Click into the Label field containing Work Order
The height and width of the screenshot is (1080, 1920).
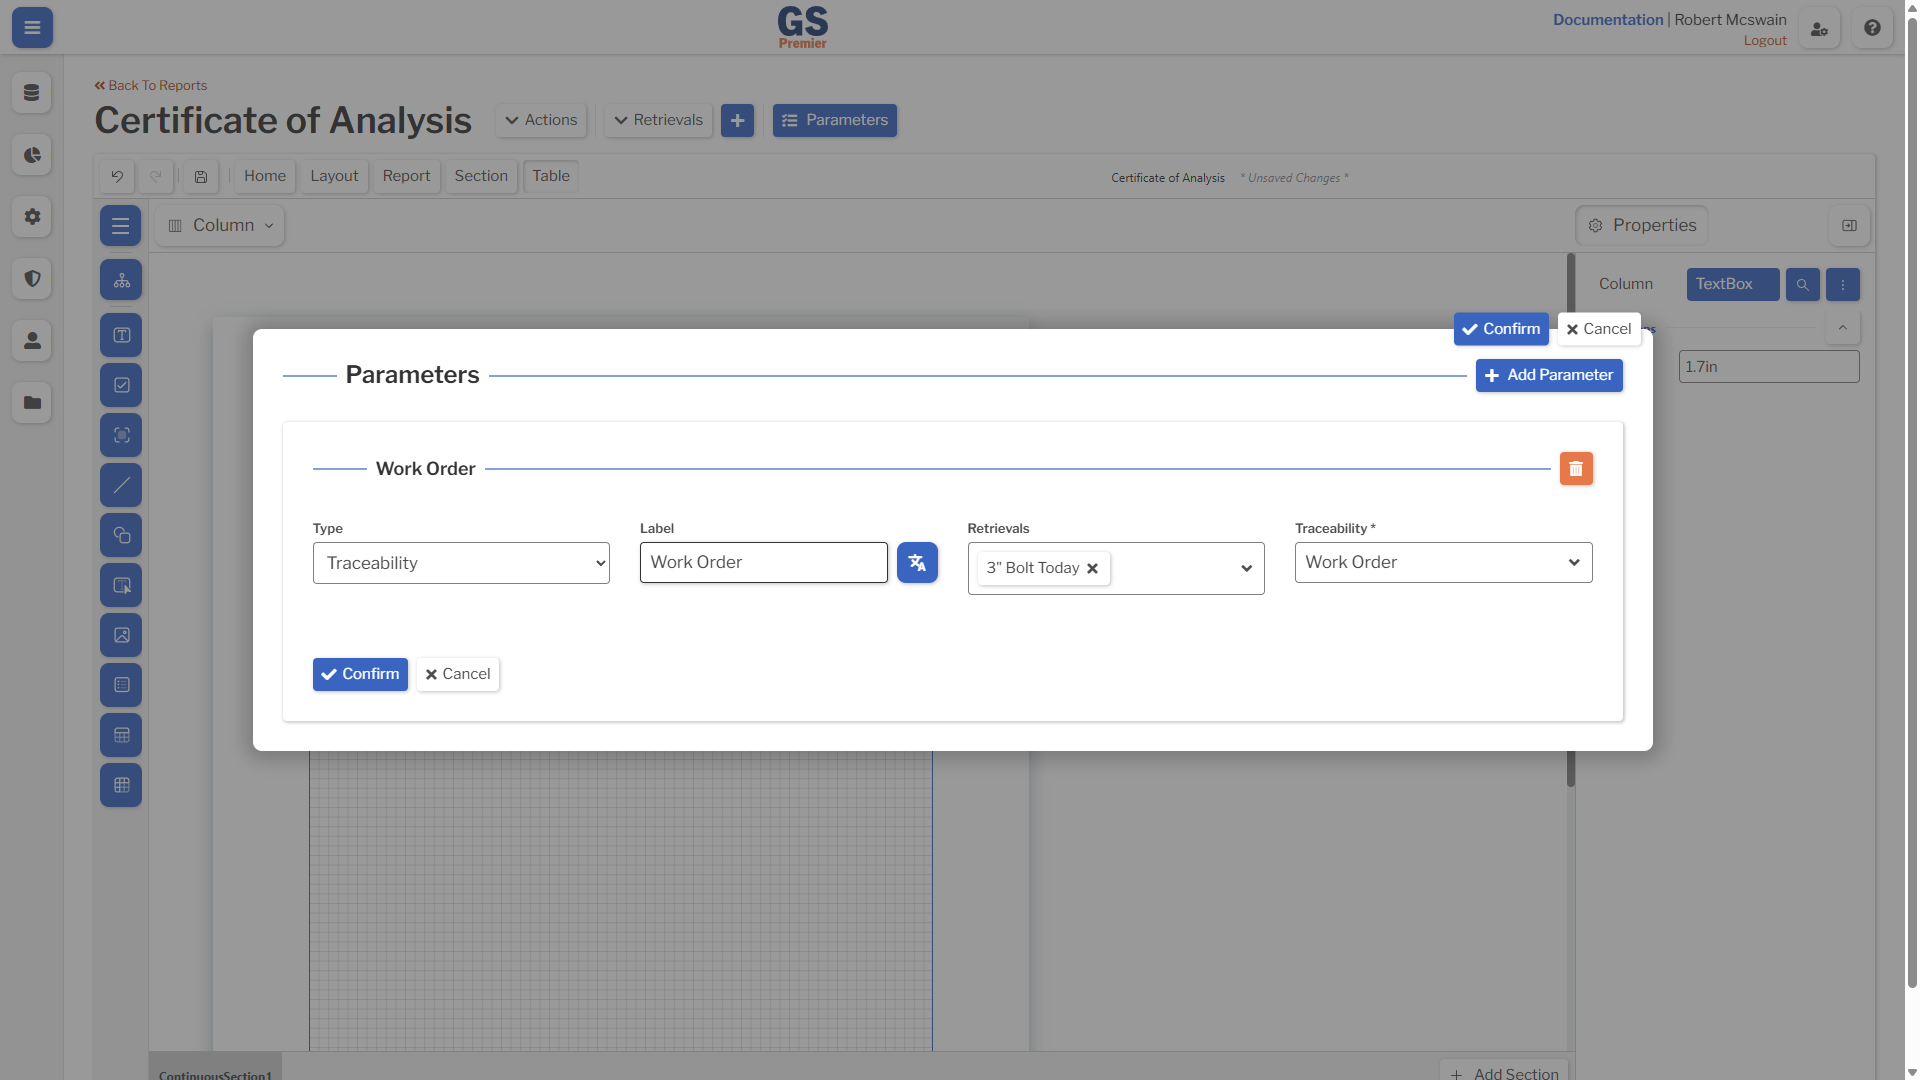tap(764, 563)
